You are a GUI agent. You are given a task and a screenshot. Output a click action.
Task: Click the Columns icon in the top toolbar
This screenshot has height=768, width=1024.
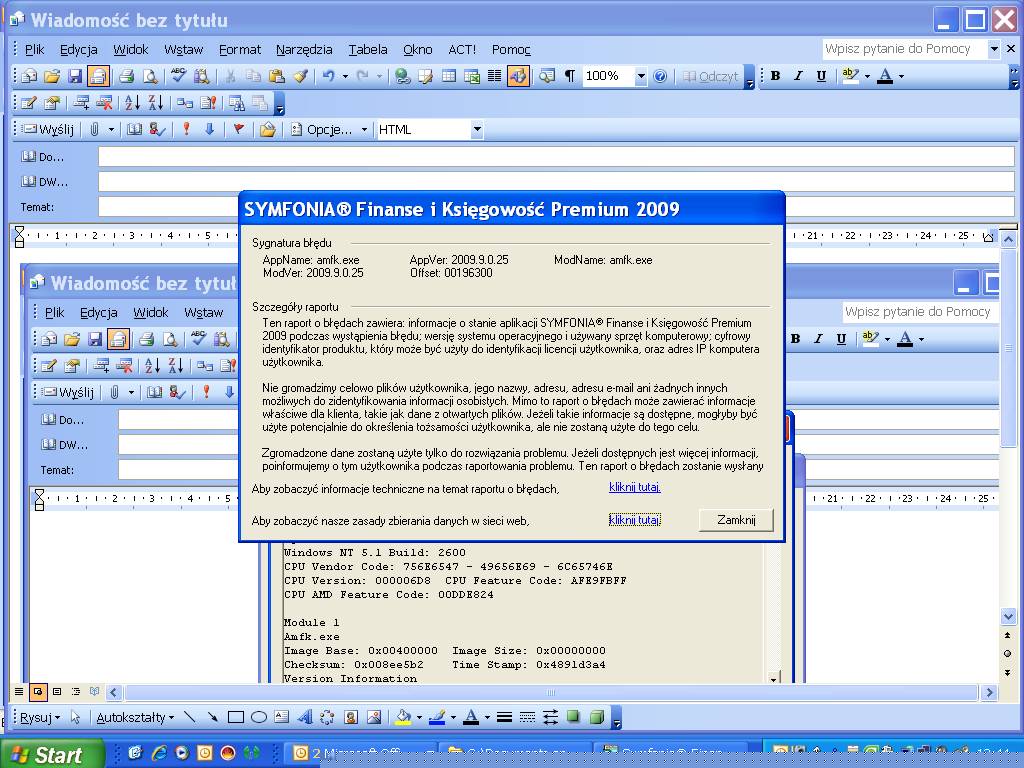[x=494, y=76]
